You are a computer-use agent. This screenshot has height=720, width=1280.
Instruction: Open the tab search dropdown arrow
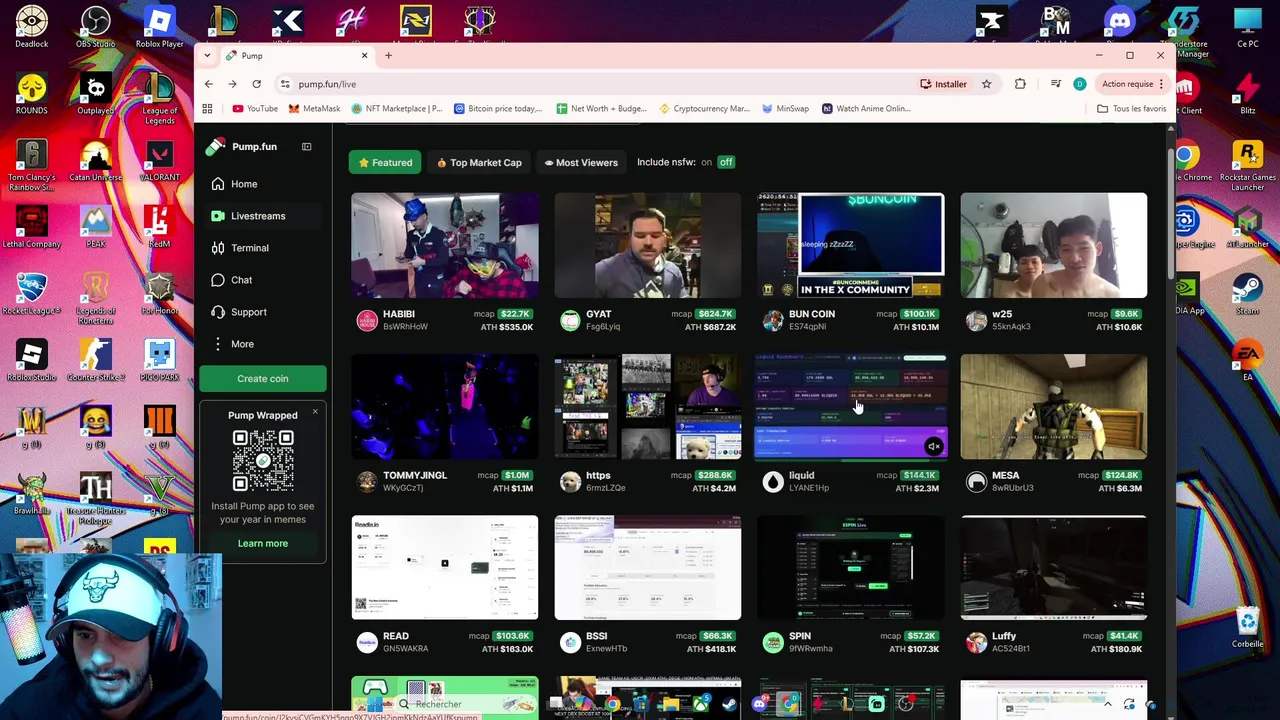click(208, 55)
